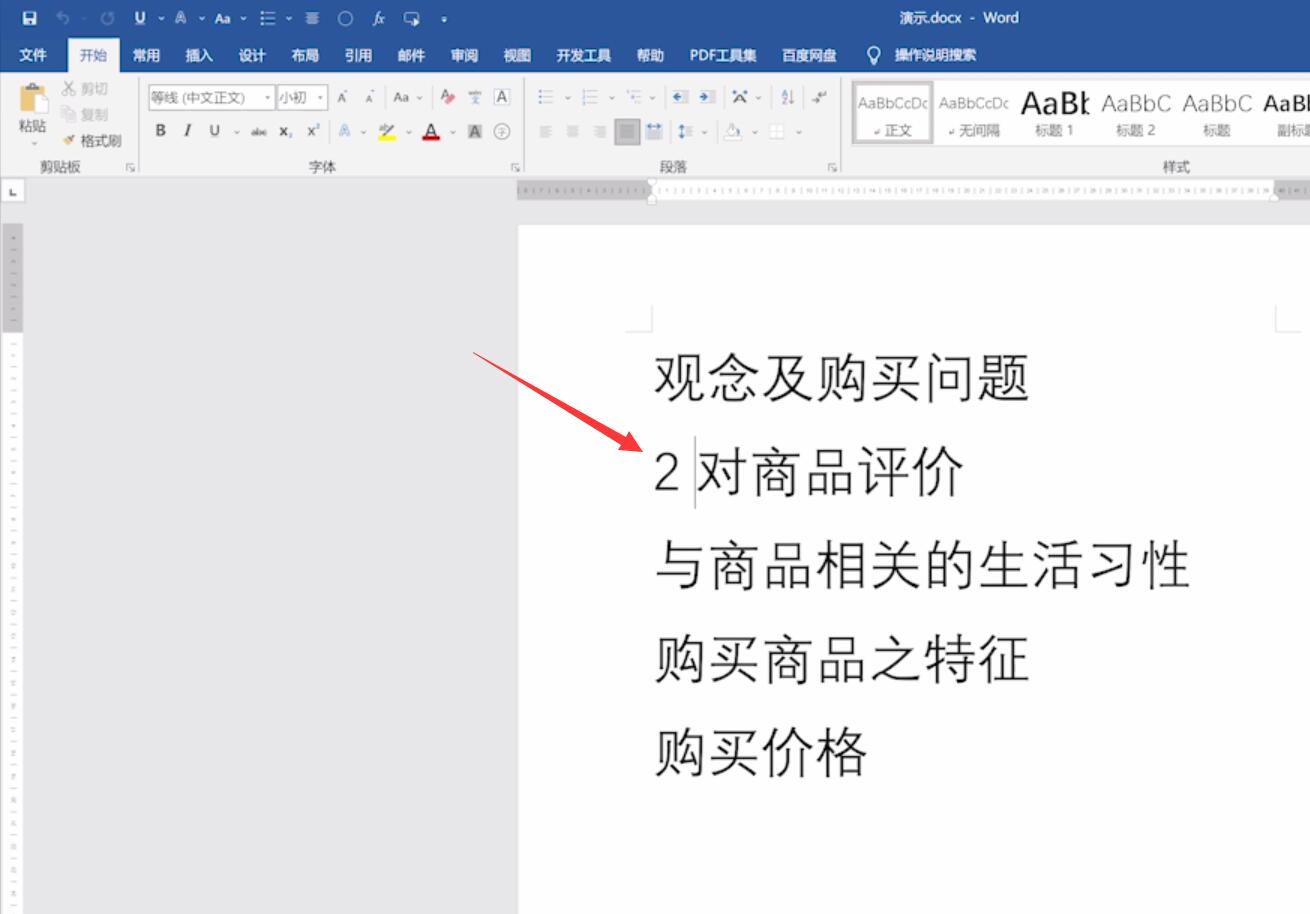This screenshot has width=1310, height=914.
Task: Click the tab selector L at ruler corner
Action: 12,190
